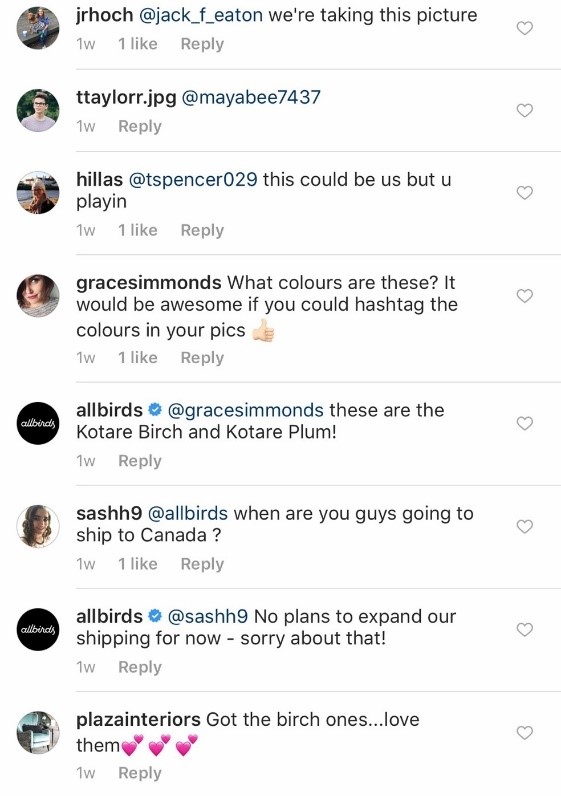Reply to plazainteriors' comment

[x=140, y=773]
